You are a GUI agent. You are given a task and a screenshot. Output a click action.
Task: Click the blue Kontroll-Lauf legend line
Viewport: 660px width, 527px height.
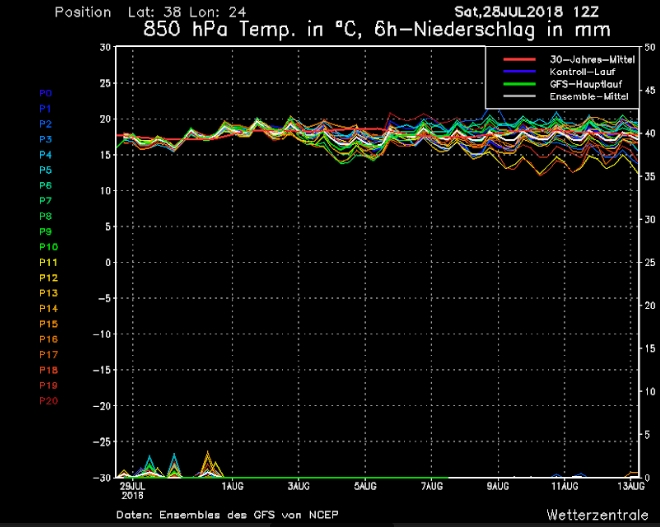(518, 72)
